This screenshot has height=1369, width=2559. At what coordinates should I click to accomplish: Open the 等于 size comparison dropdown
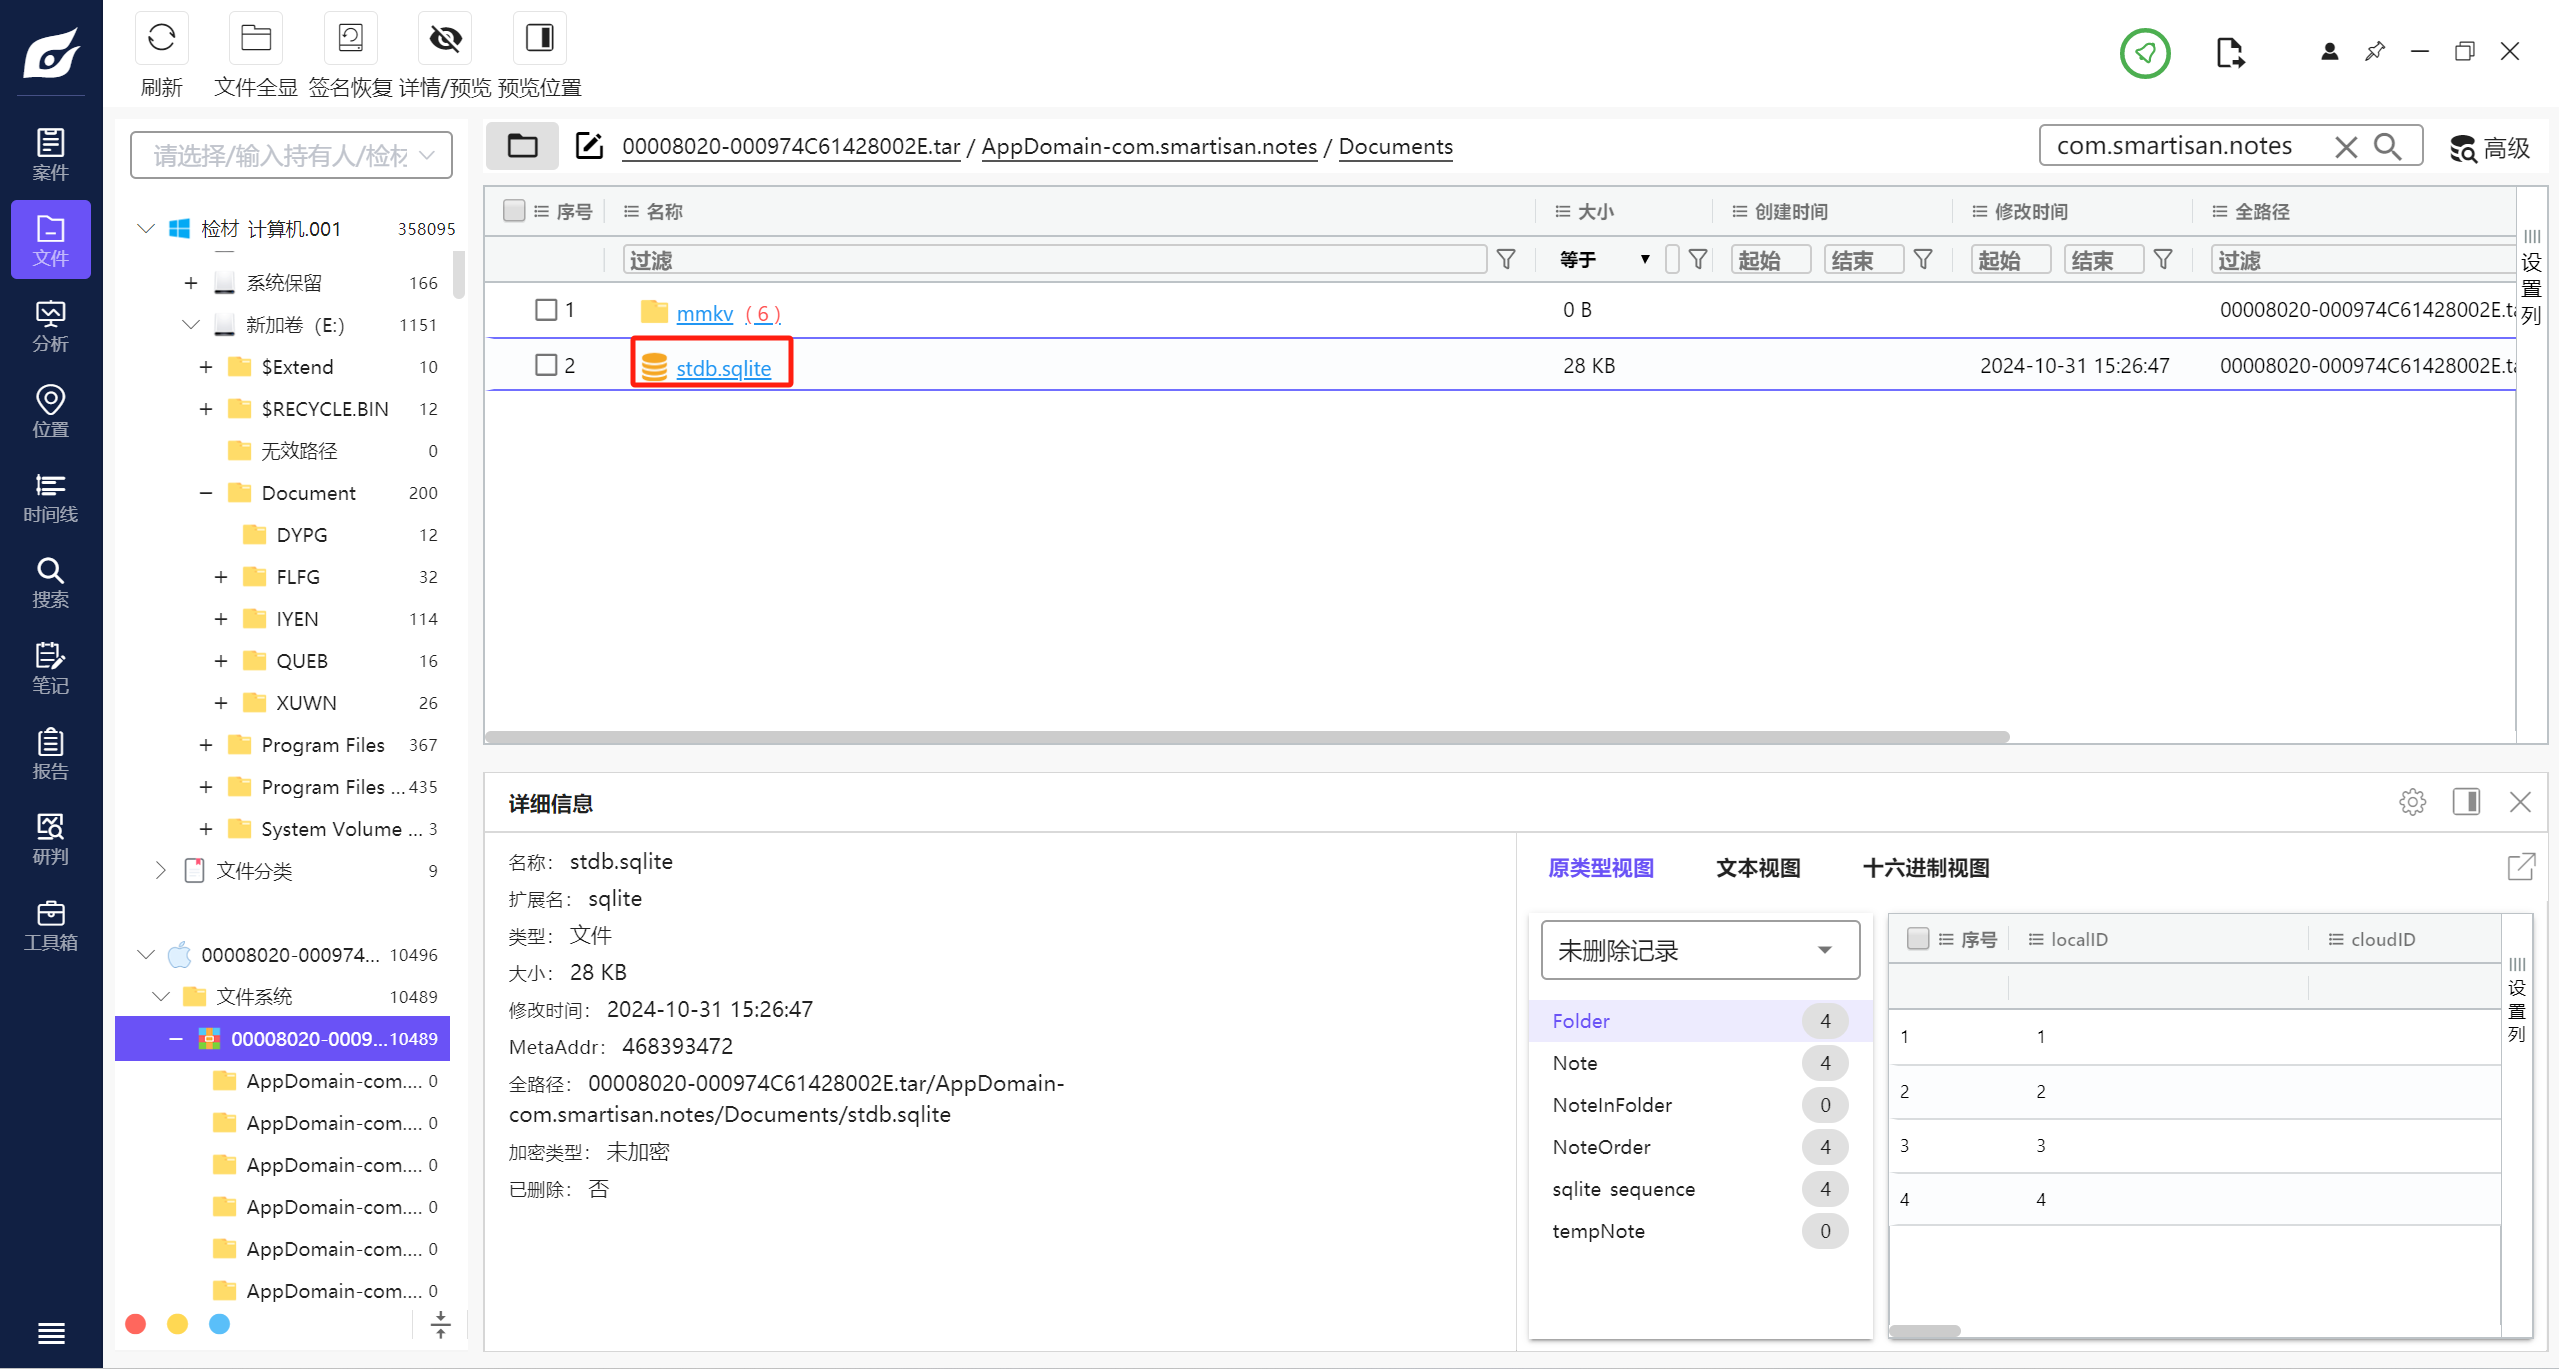pos(1604,260)
